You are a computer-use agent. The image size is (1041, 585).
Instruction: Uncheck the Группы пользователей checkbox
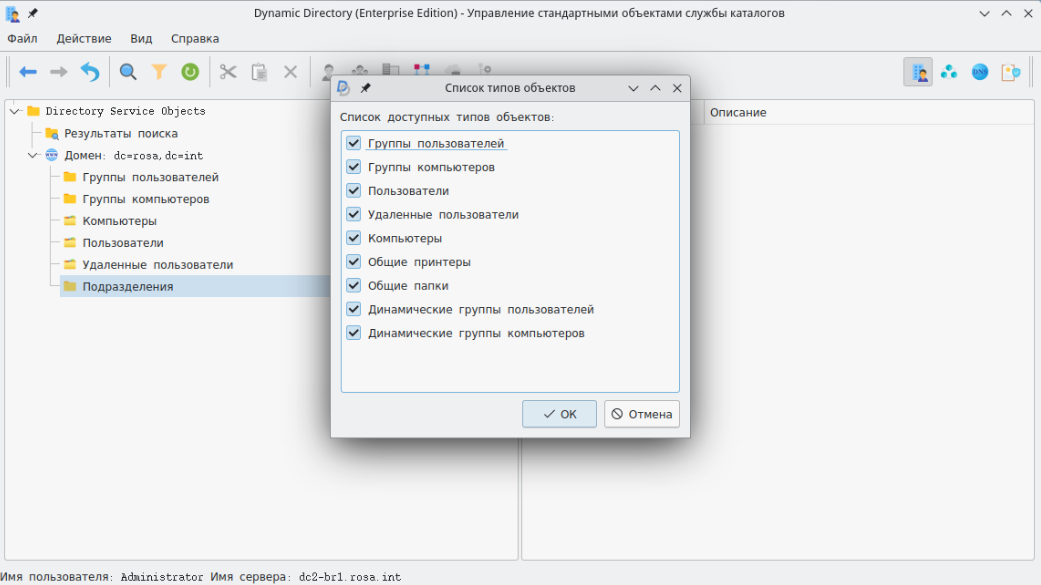353,143
